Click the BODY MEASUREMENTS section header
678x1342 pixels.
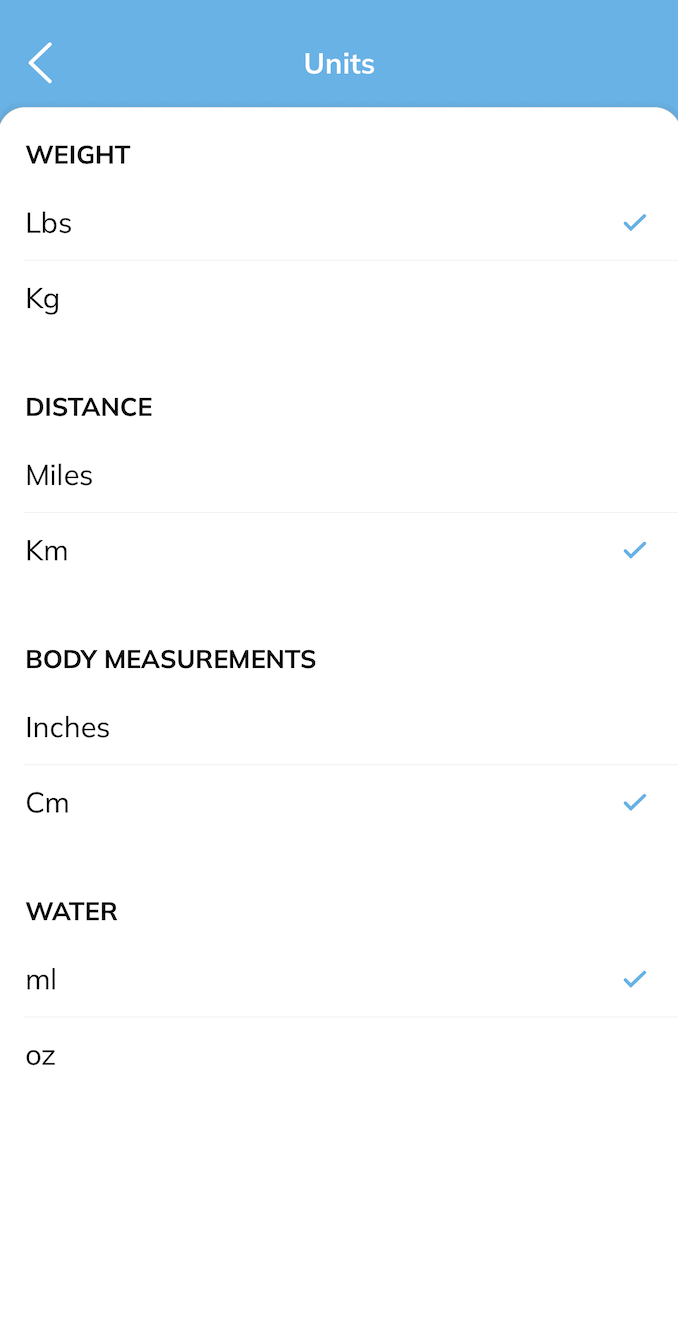171,659
